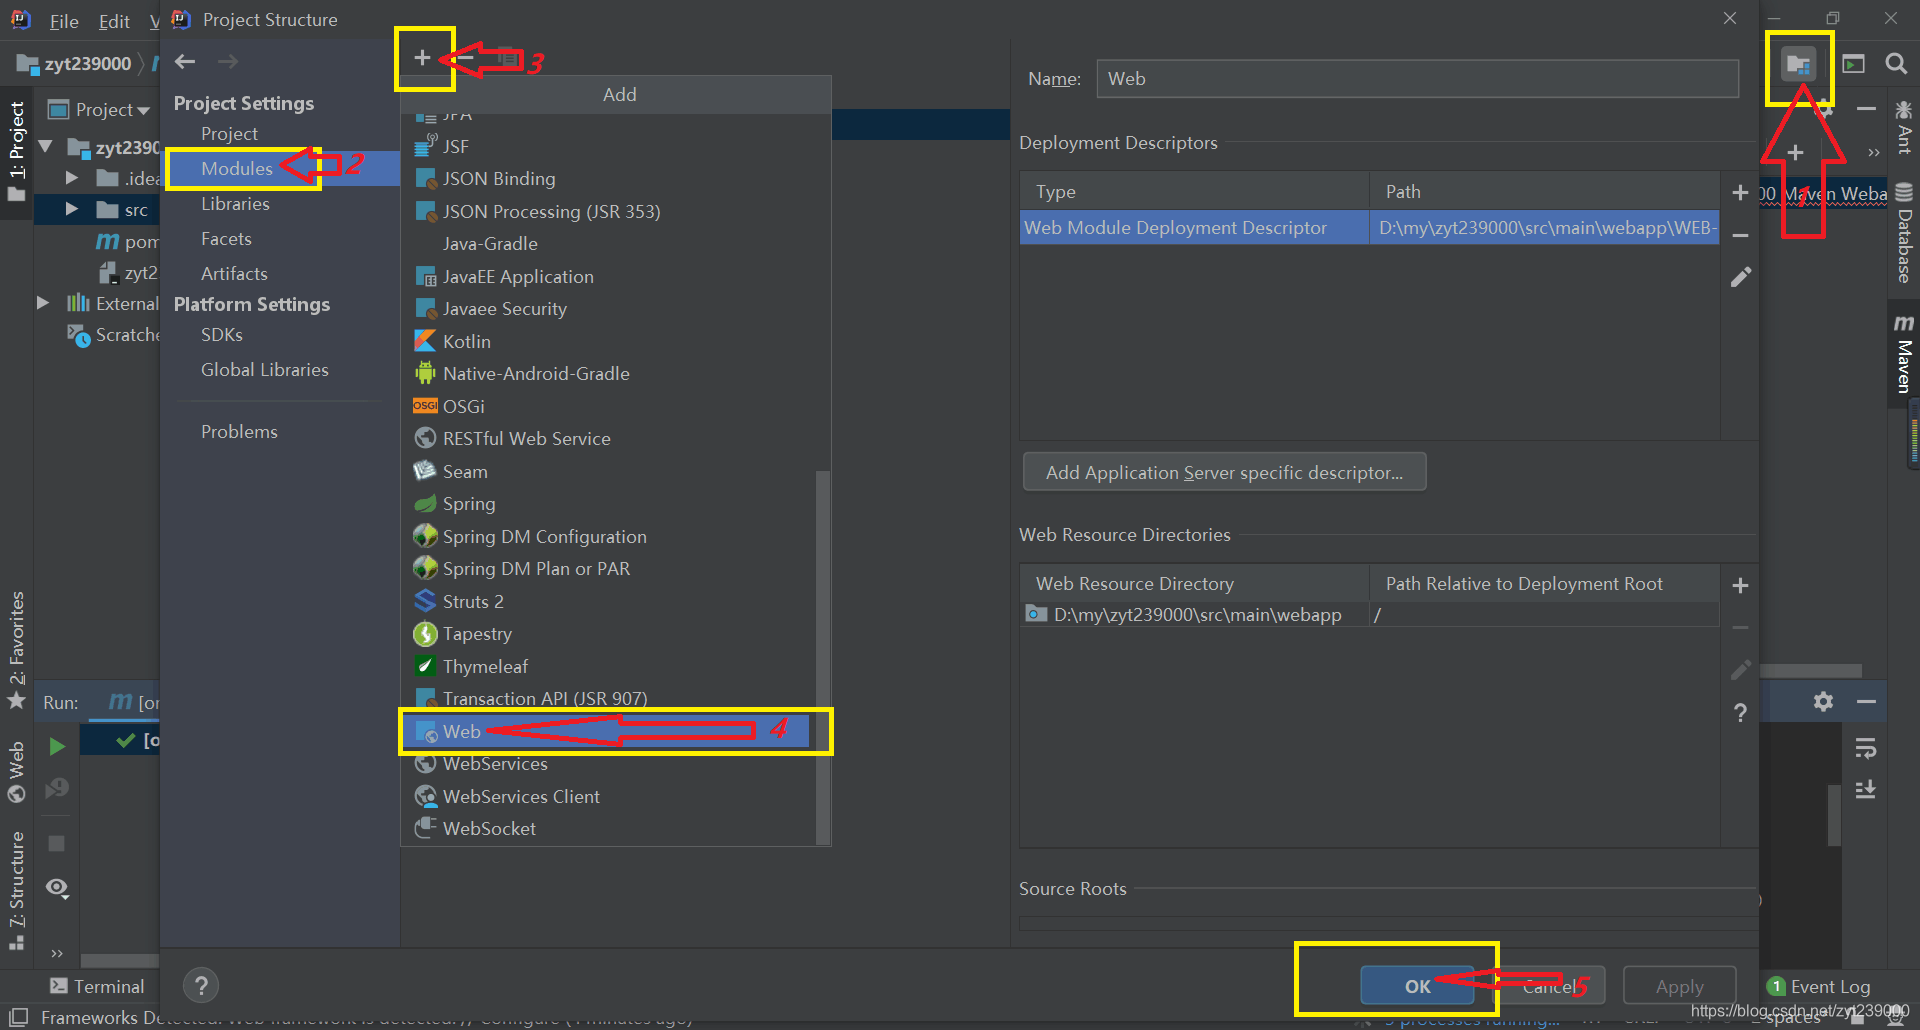Click the add module plus icon
The image size is (1920, 1030).
(x=422, y=58)
